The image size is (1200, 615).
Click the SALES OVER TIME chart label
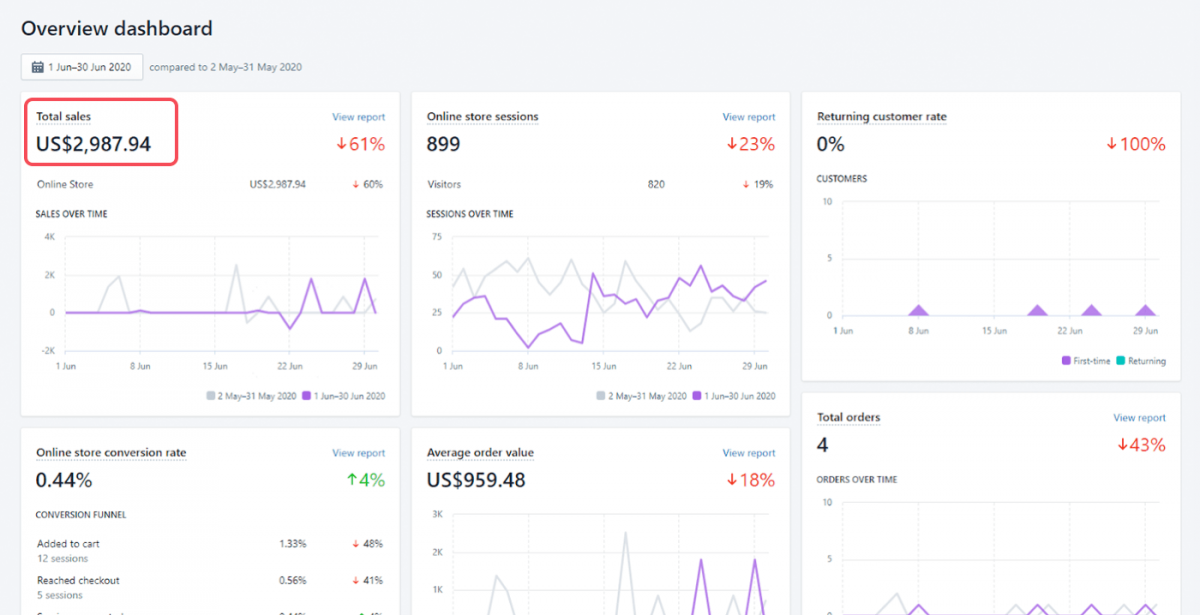(72, 214)
